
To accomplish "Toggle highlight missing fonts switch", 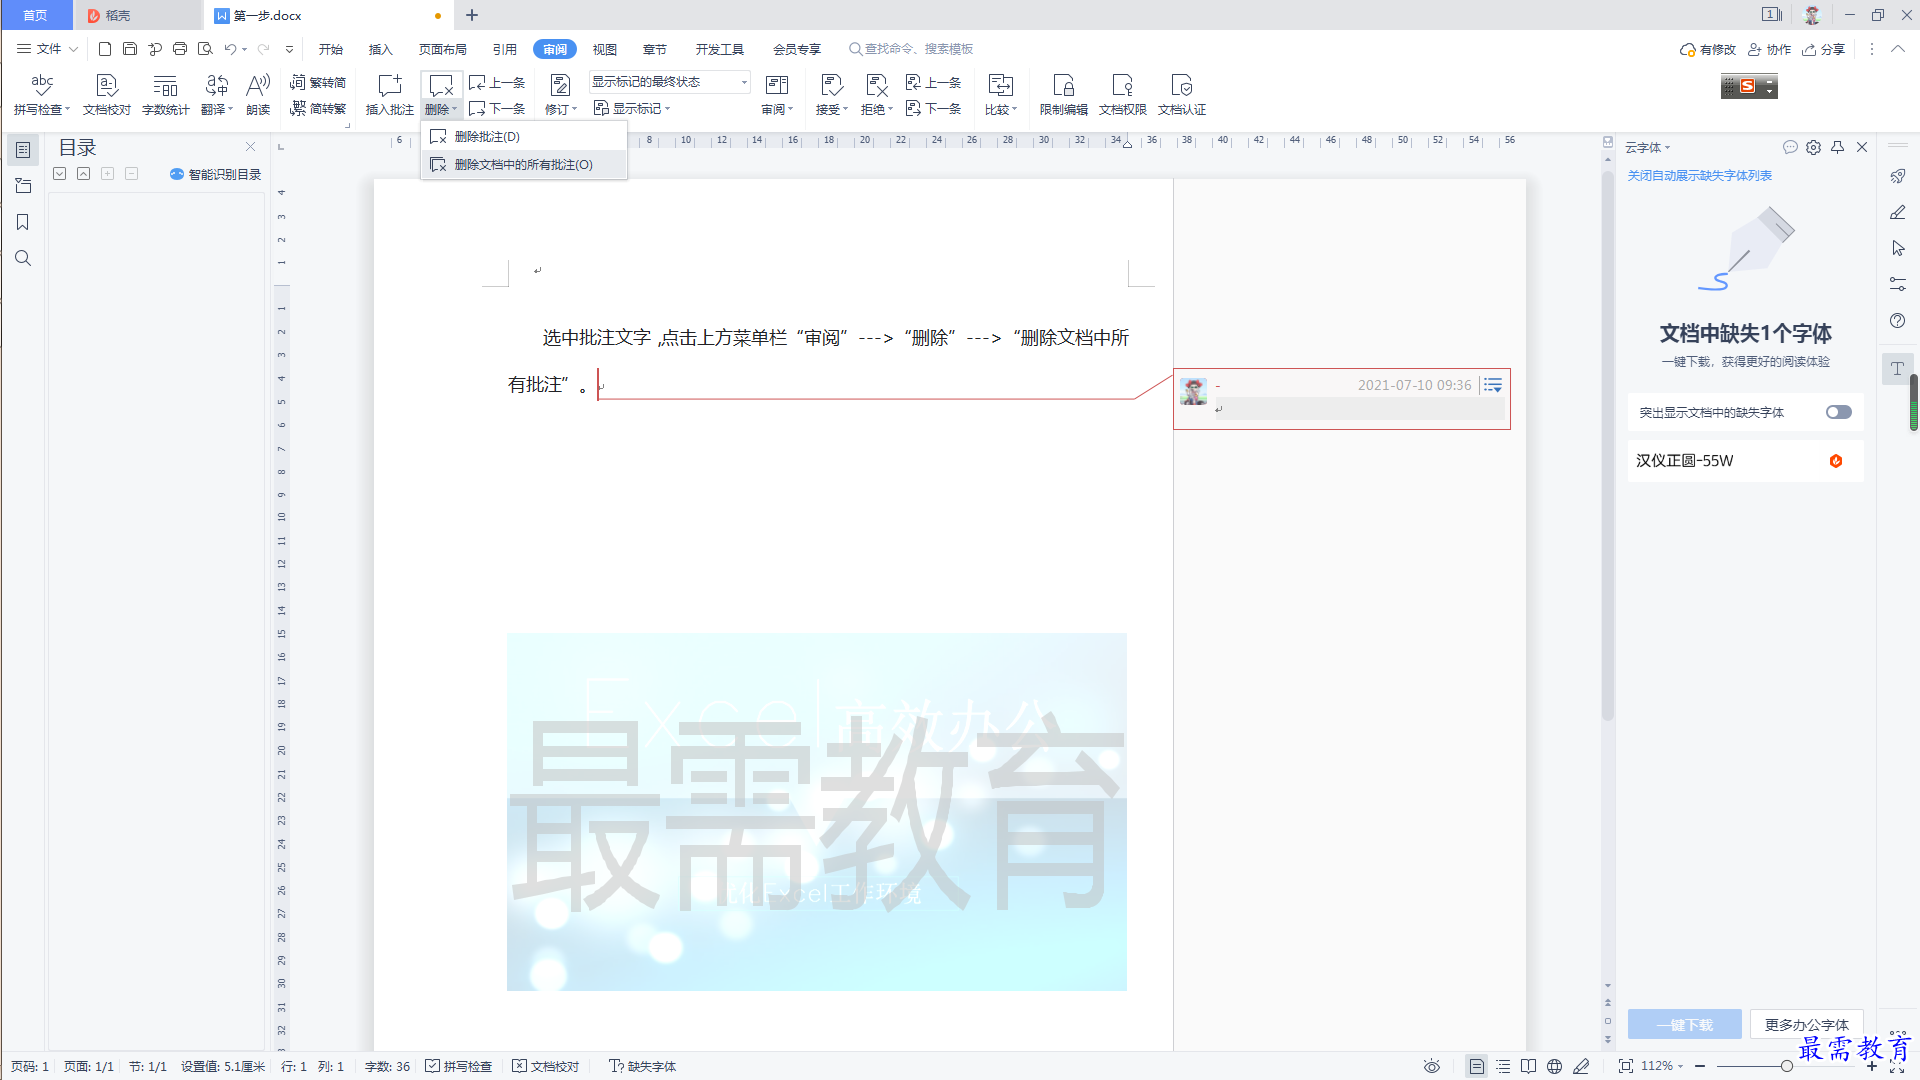I will tap(1838, 412).
